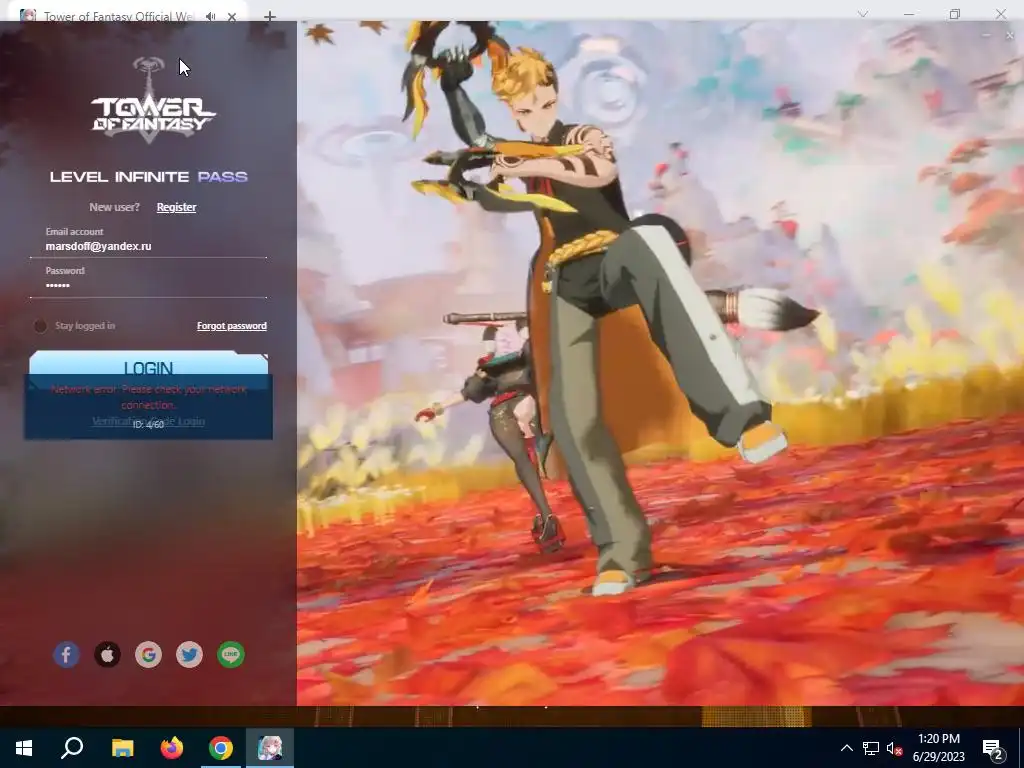Close the Tower of Fantasy tab
The height and width of the screenshot is (768, 1024).
[x=232, y=16]
